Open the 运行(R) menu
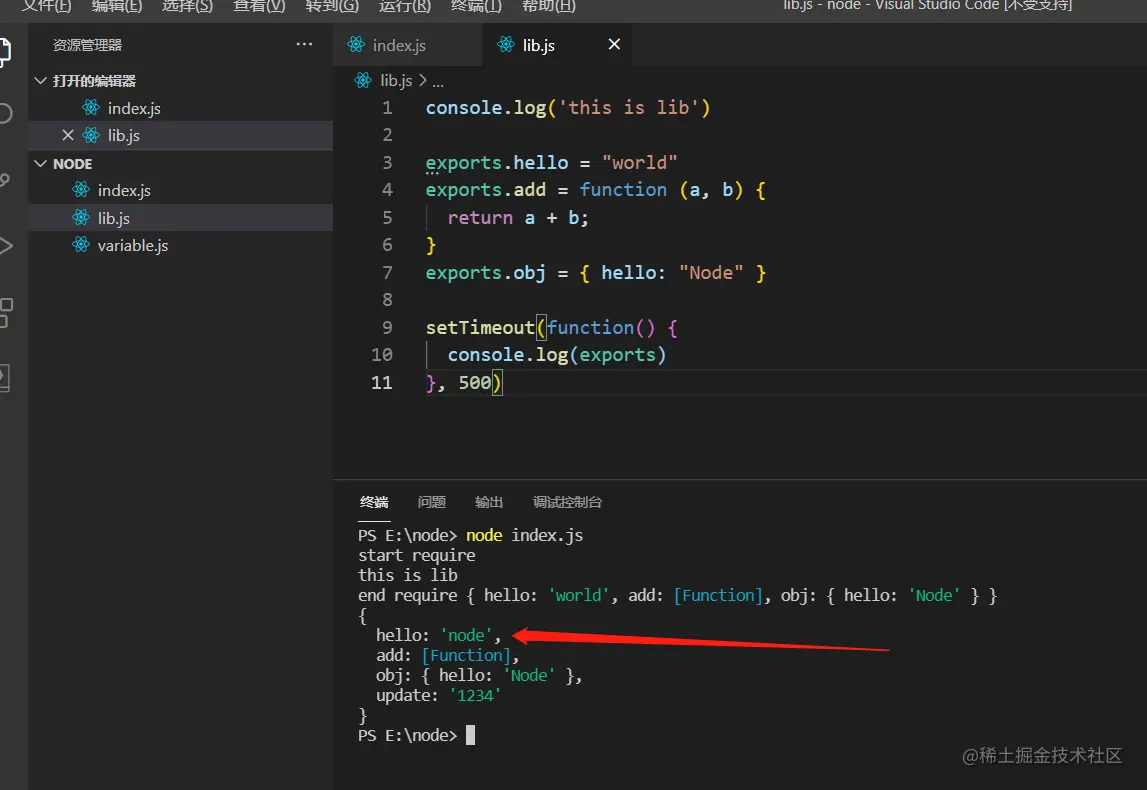Viewport: 1147px width, 790px height. point(405,6)
